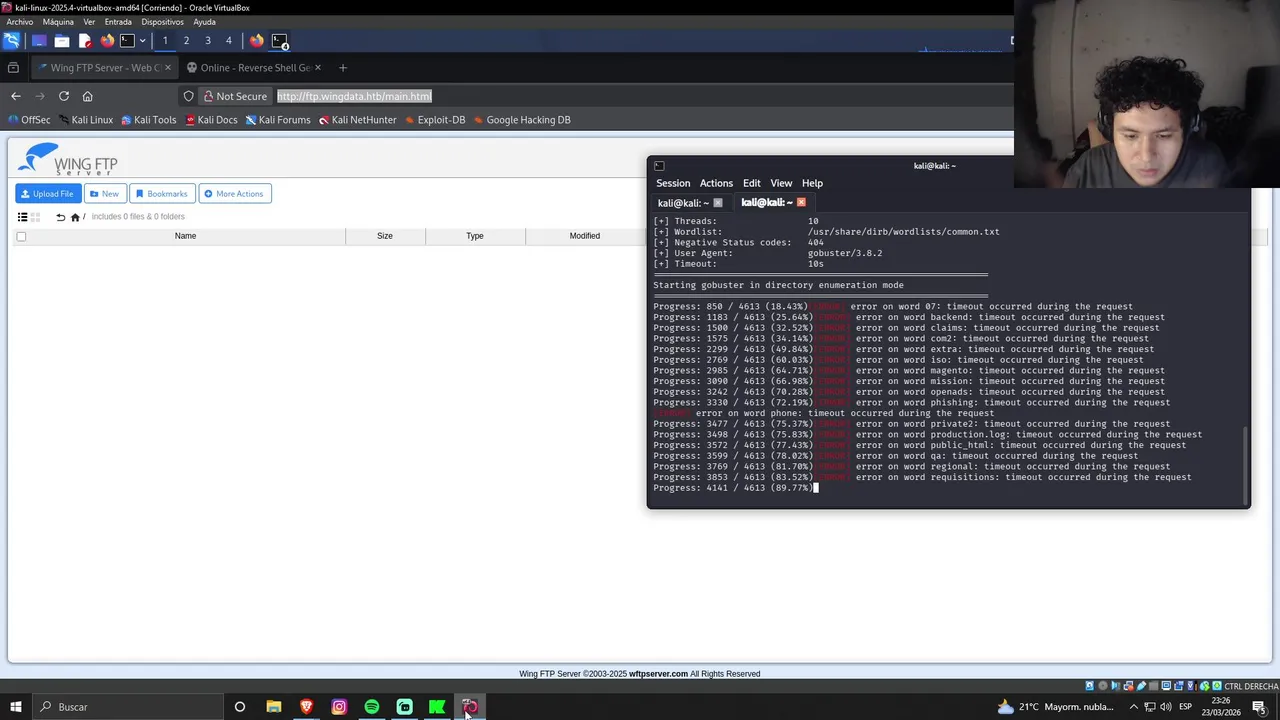Open the Kali Forums bookmark

278,120
